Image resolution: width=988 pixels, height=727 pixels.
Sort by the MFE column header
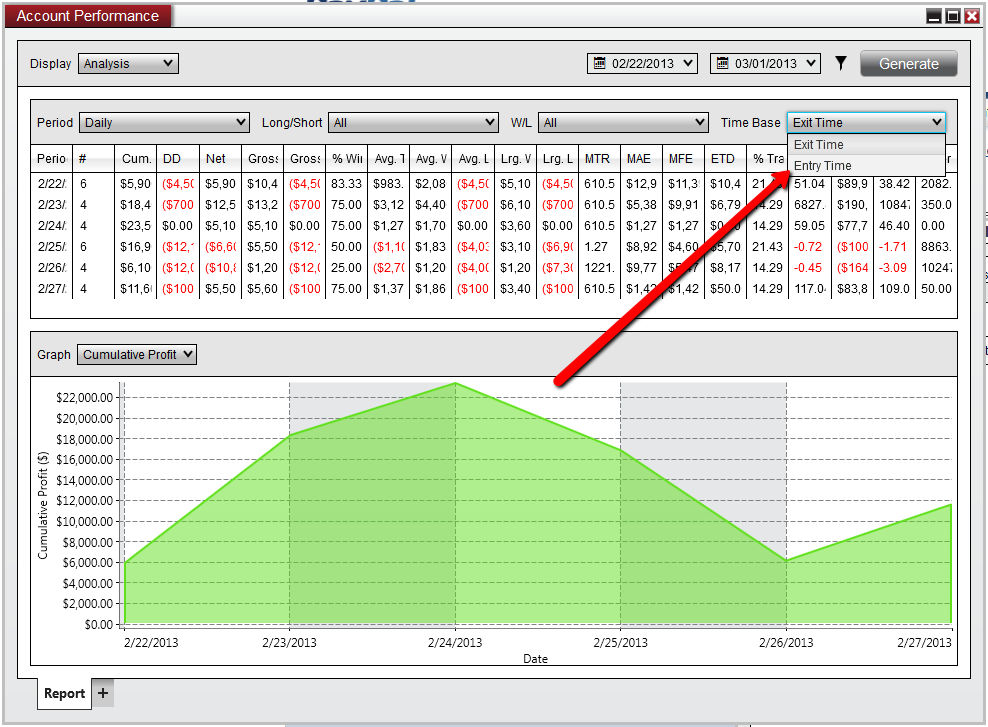click(x=684, y=159)
